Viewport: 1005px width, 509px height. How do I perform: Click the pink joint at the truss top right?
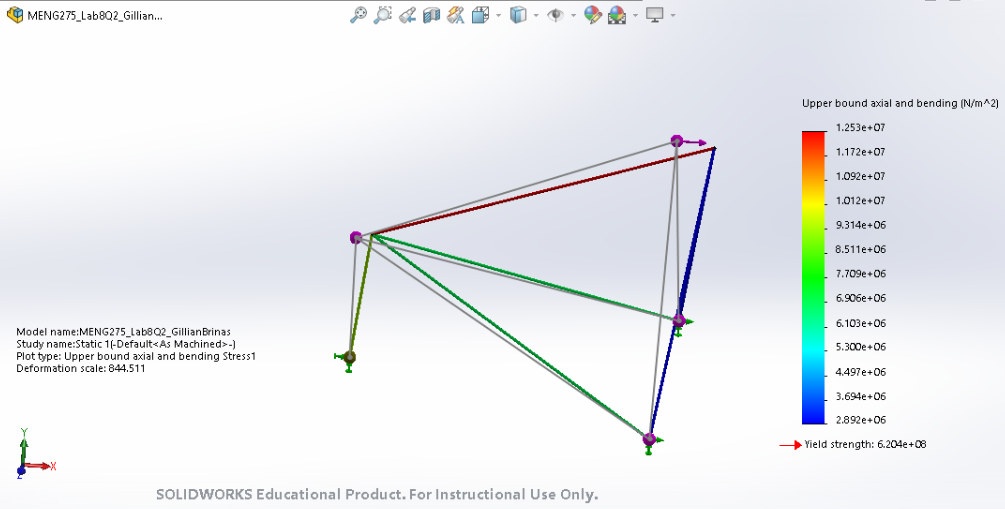coord(677,141)
